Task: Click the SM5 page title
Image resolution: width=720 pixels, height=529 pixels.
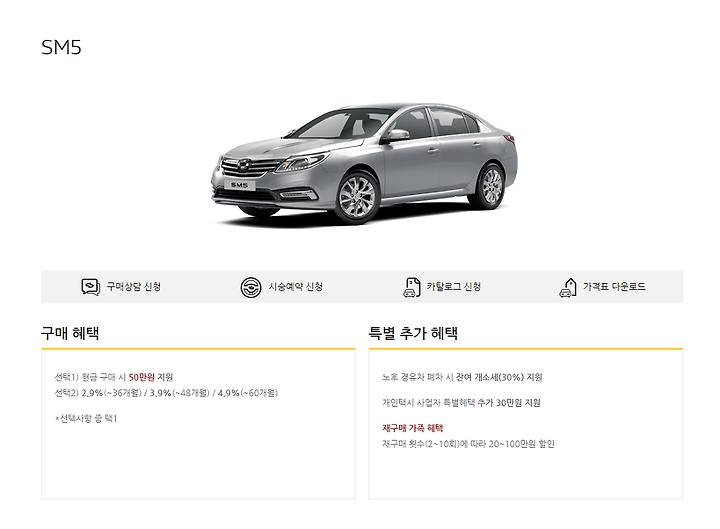Action: tap(61, 47)
